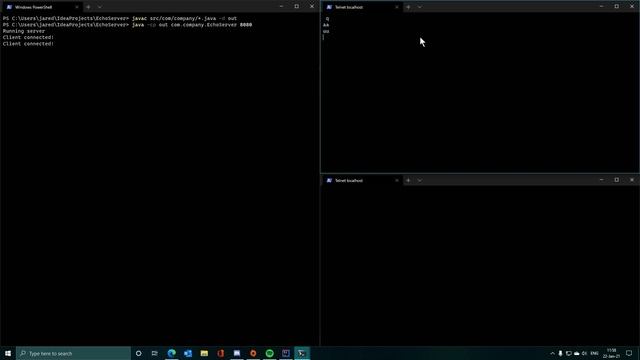Open tab dropdown chevron in lower Telnet window
The height and width of the screenshot is (360, 640).
[x=420, y=180]
